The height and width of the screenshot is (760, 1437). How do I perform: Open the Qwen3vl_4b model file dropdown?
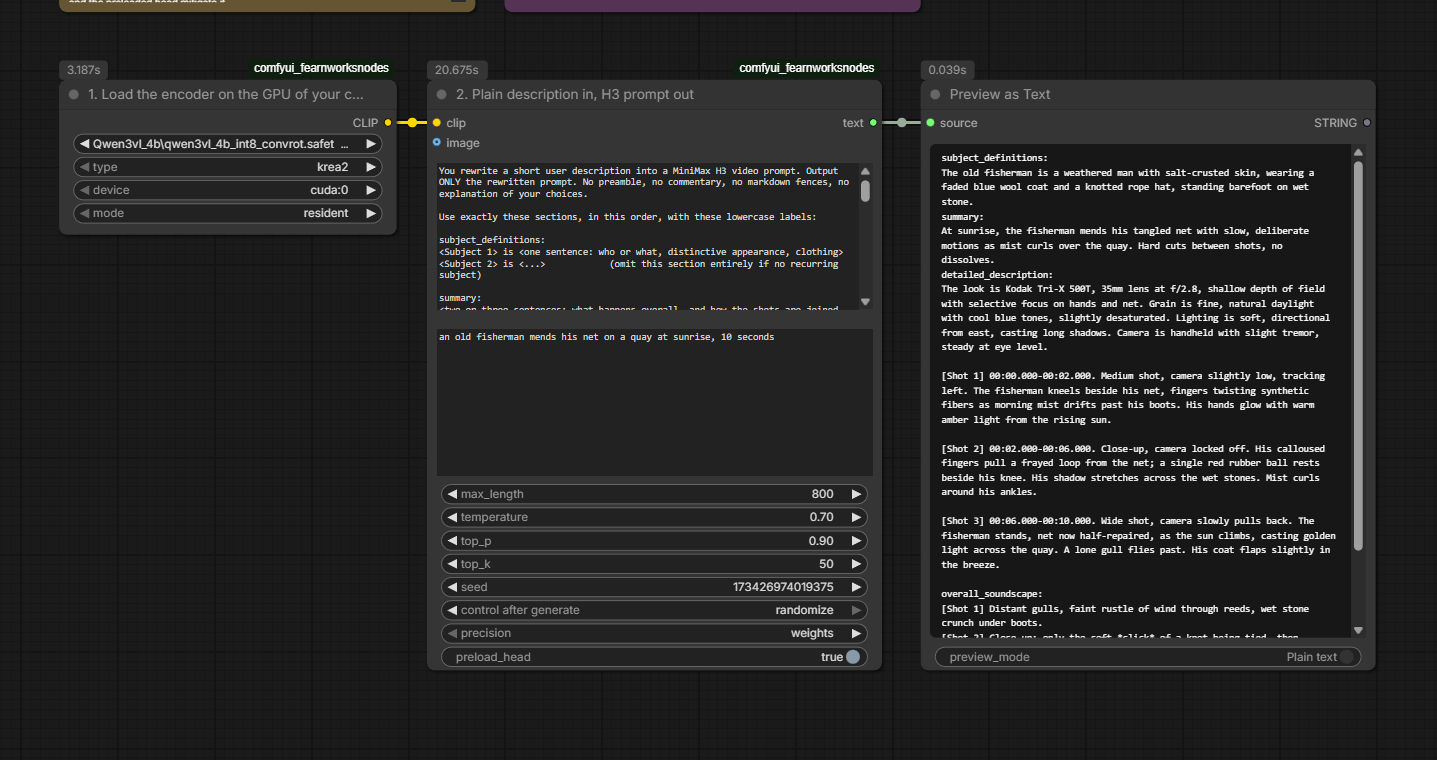click(x=228, y=144)
